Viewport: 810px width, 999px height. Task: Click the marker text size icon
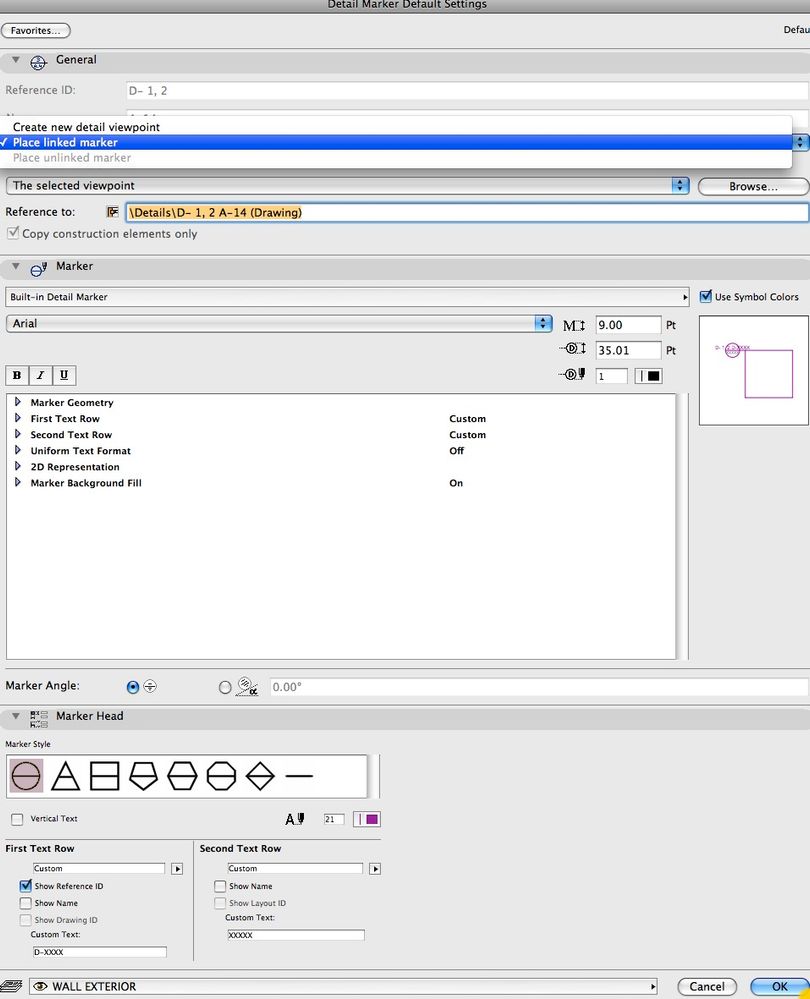click(x=574, y=326)
